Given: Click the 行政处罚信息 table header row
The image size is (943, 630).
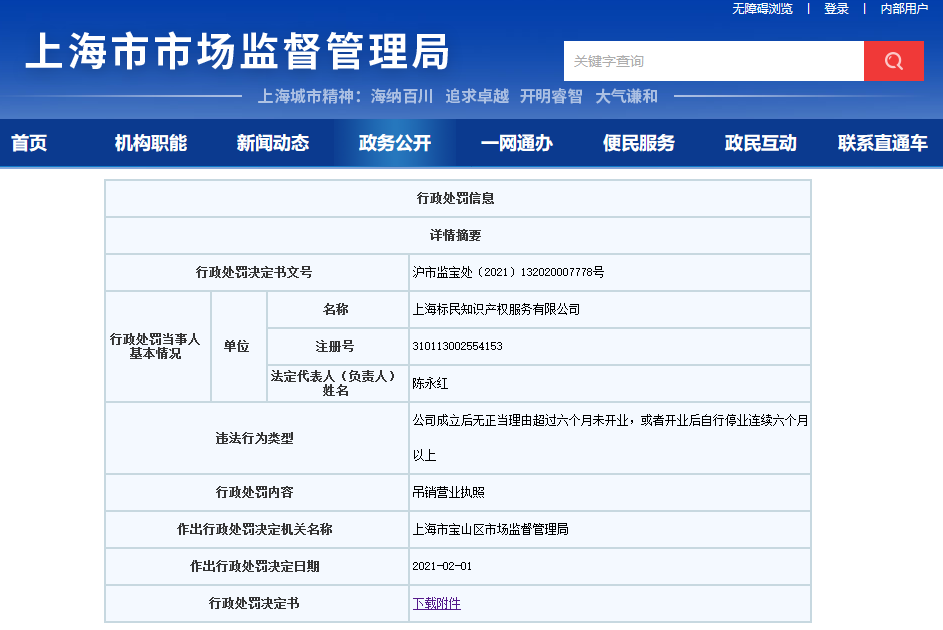Looking at the screenshot, I should (457, 198).
